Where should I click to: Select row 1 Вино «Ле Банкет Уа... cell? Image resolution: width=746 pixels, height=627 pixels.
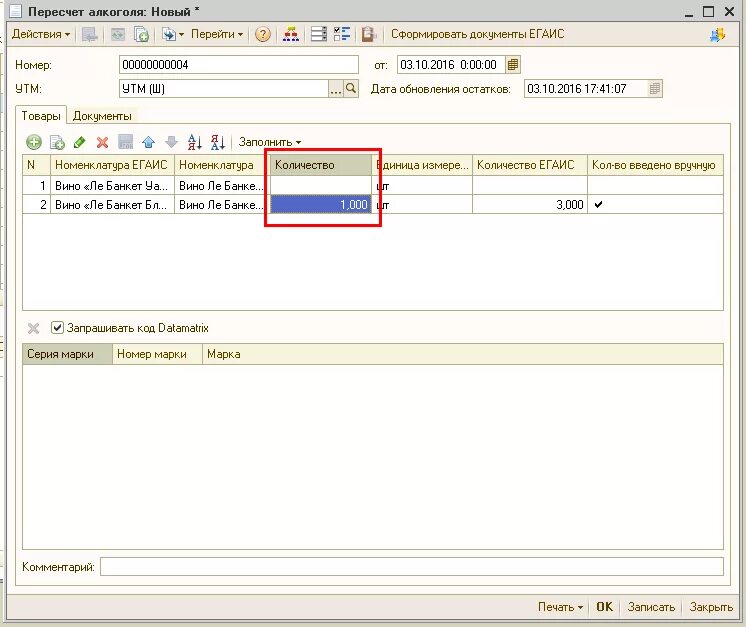112,186
